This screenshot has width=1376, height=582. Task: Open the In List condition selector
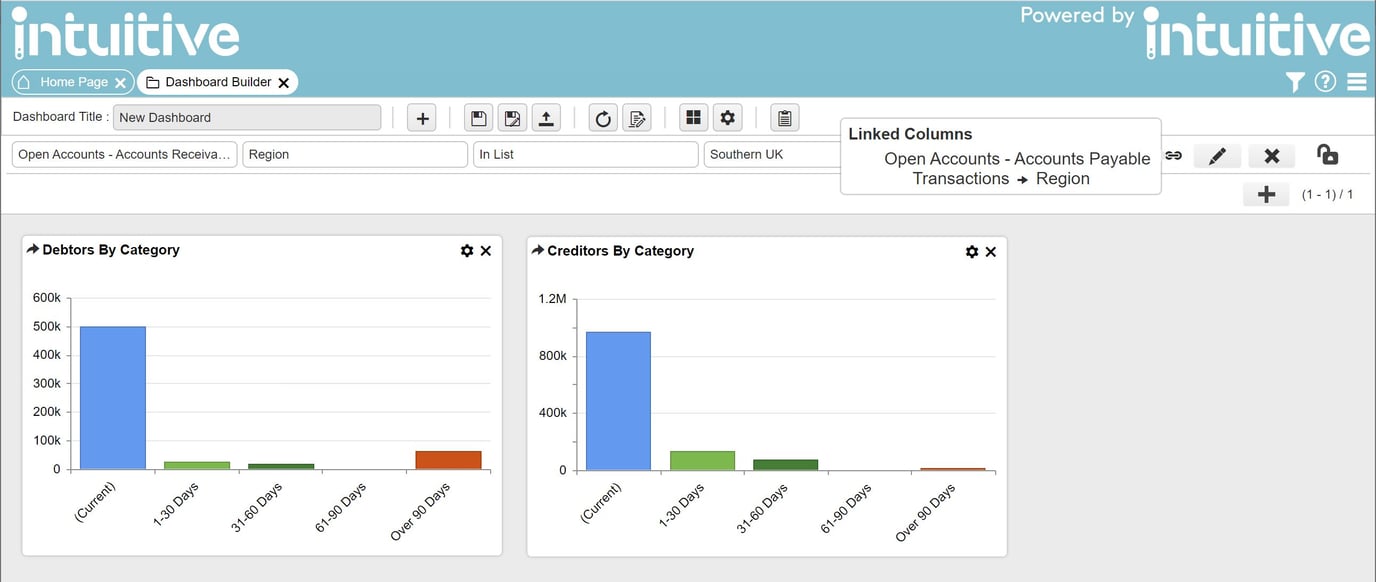(x=586, y=154)
